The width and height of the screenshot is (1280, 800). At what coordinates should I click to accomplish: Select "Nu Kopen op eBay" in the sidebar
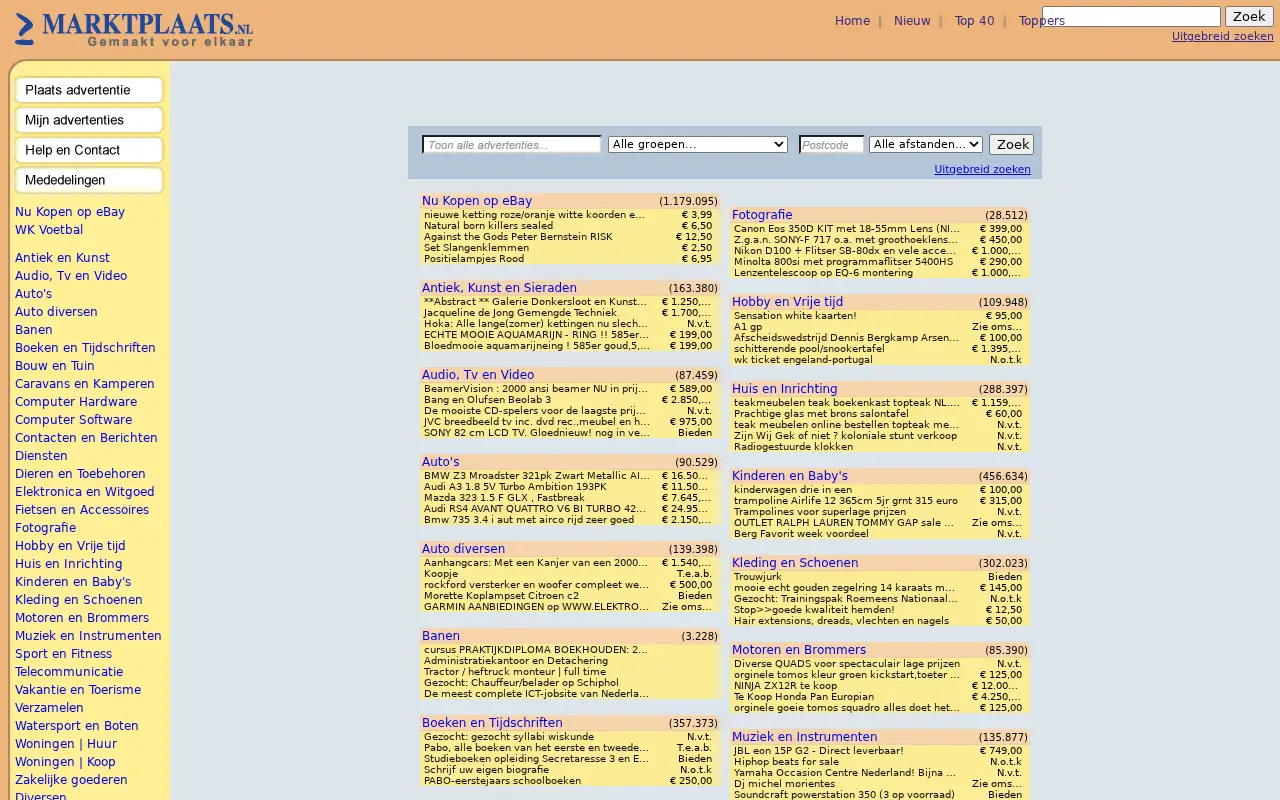tap(70, 212)
